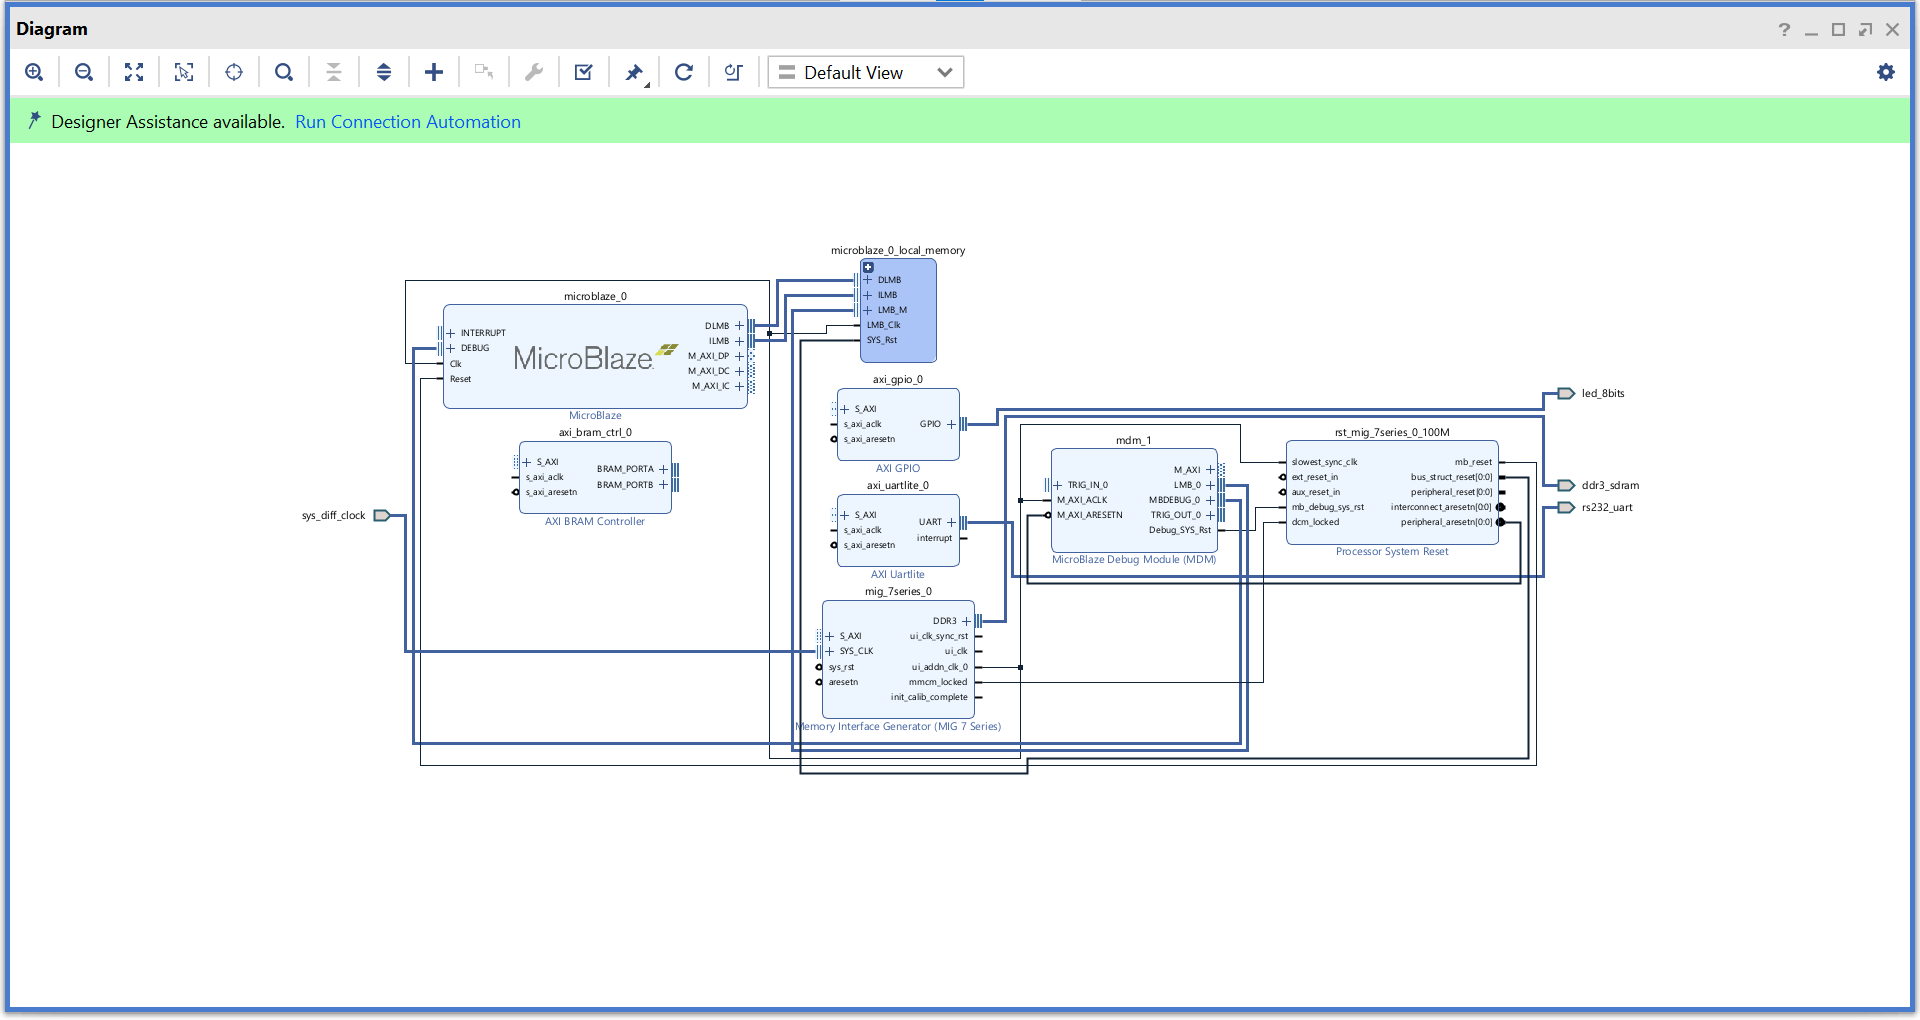
Task: Expand the M_AXI_DP pin on MicroBlaze
Action: point(739,356)
